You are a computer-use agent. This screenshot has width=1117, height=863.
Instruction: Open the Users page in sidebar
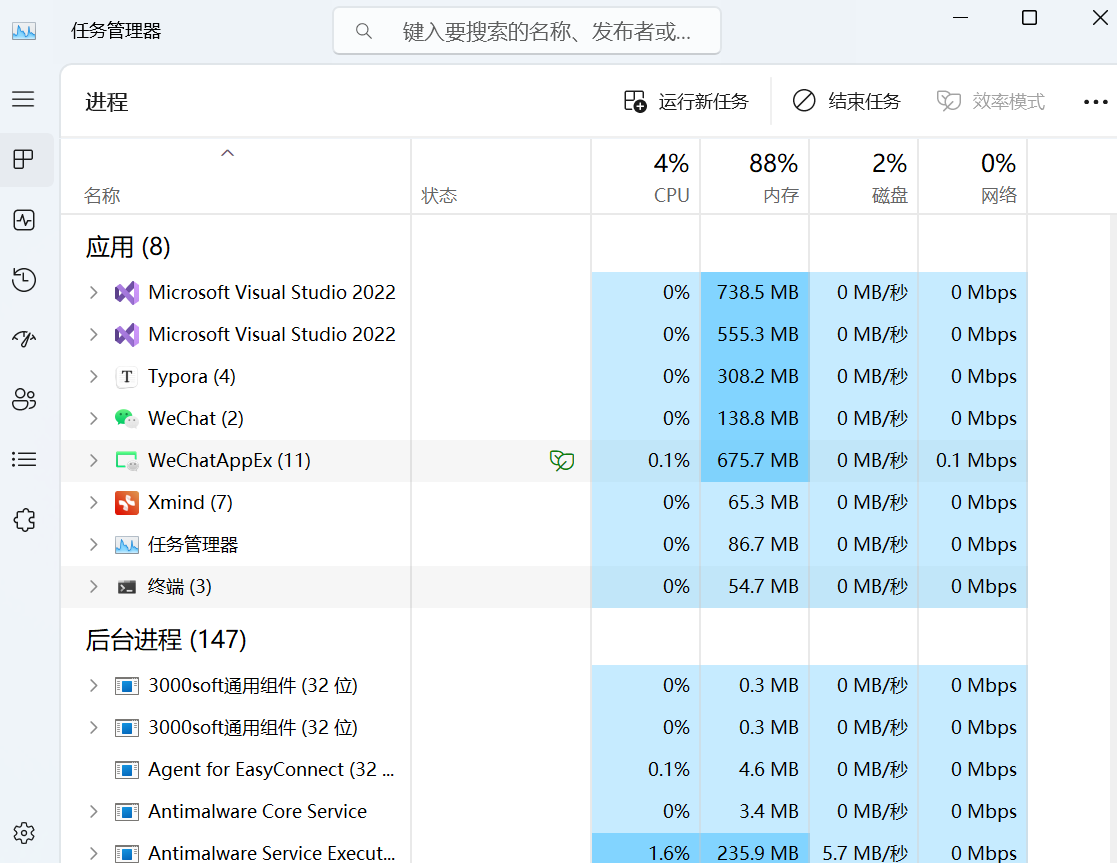pos(24,399)
